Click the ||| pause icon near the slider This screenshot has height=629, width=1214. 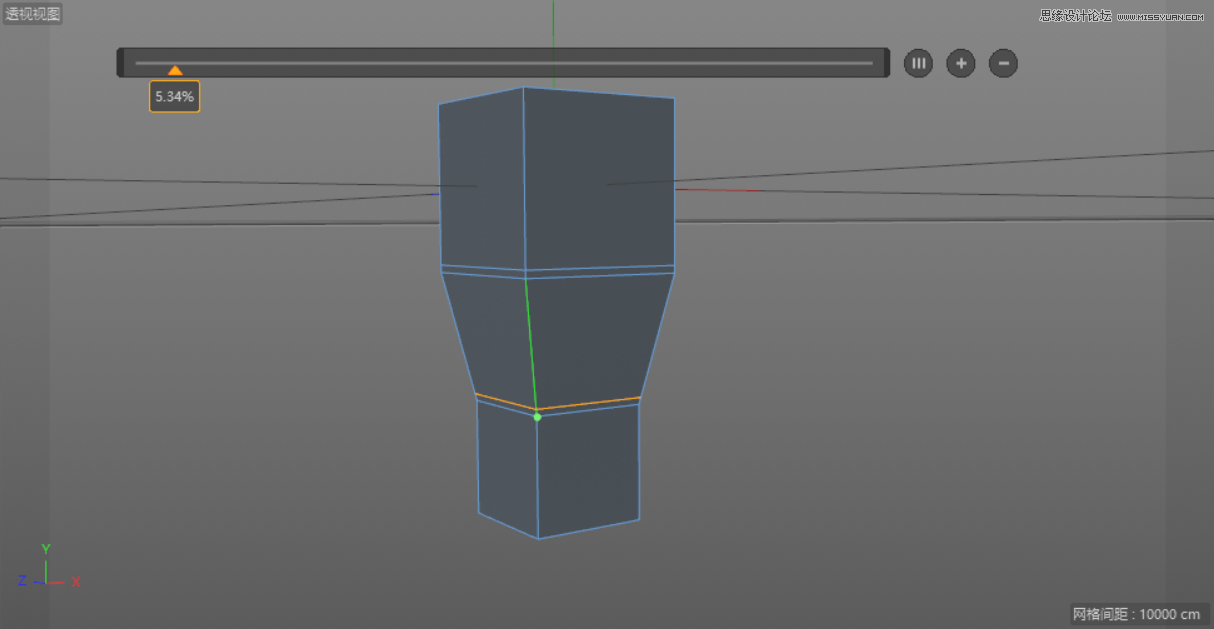pos(918,63)
